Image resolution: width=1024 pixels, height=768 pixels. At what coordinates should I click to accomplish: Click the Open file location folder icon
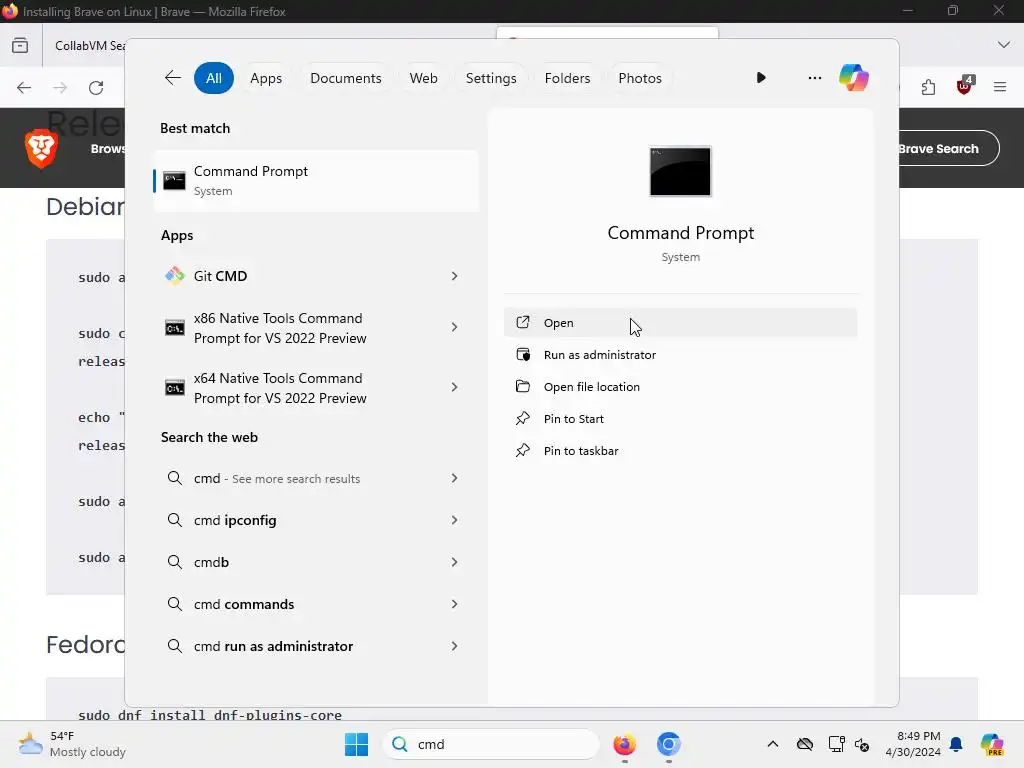tap(523, 386)
